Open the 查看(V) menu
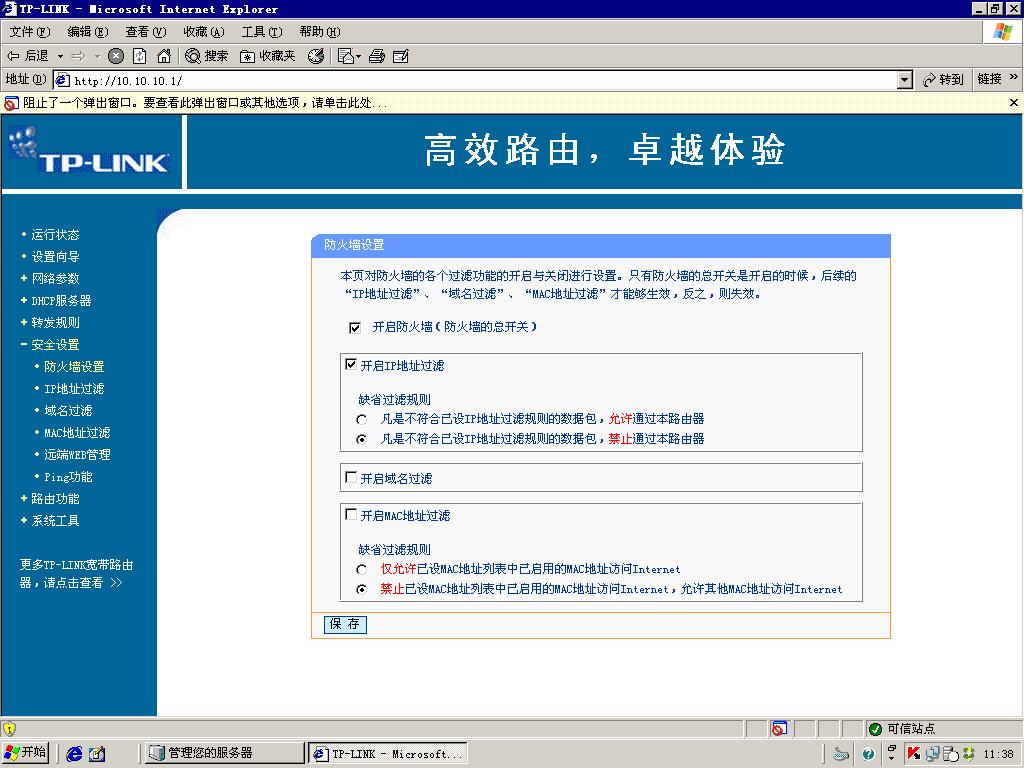This screenshot has height=768, width=1024. click(145, 32)
